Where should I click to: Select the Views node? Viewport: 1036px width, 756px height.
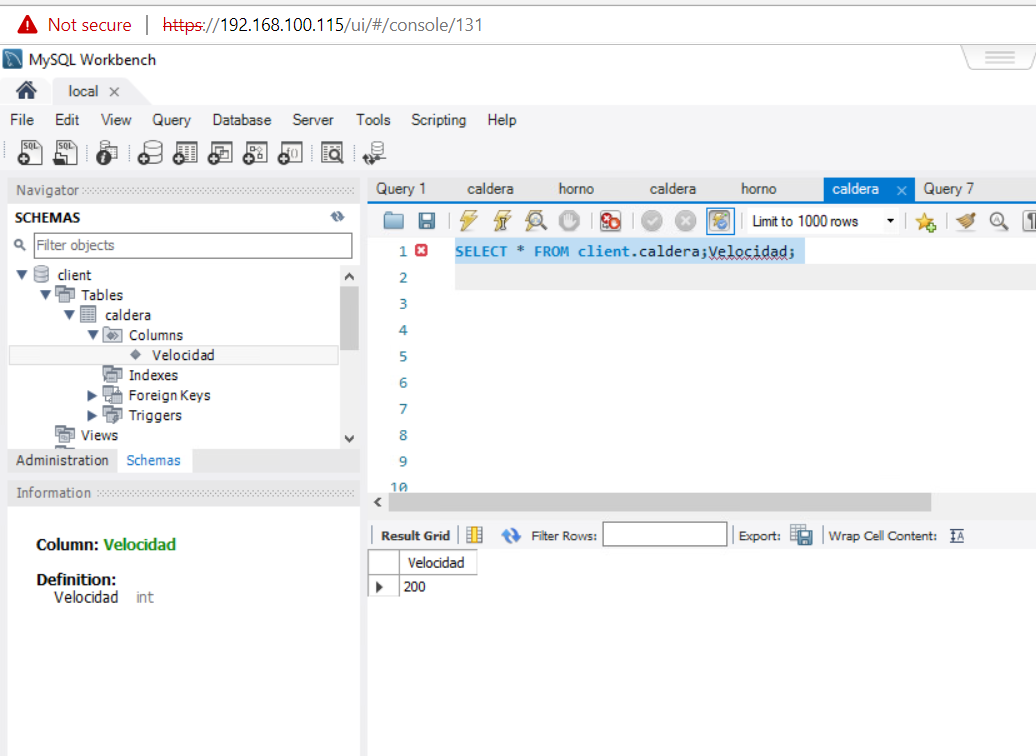click(x=99, y=435)
